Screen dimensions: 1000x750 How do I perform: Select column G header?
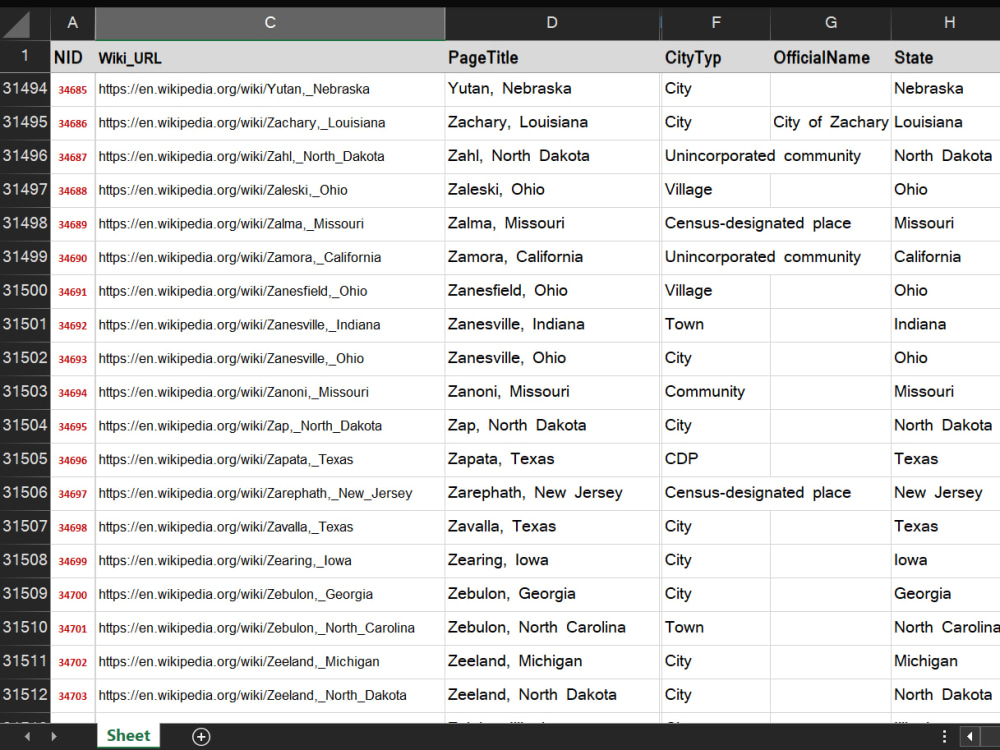pyautogui.click(x=830, y=23)
